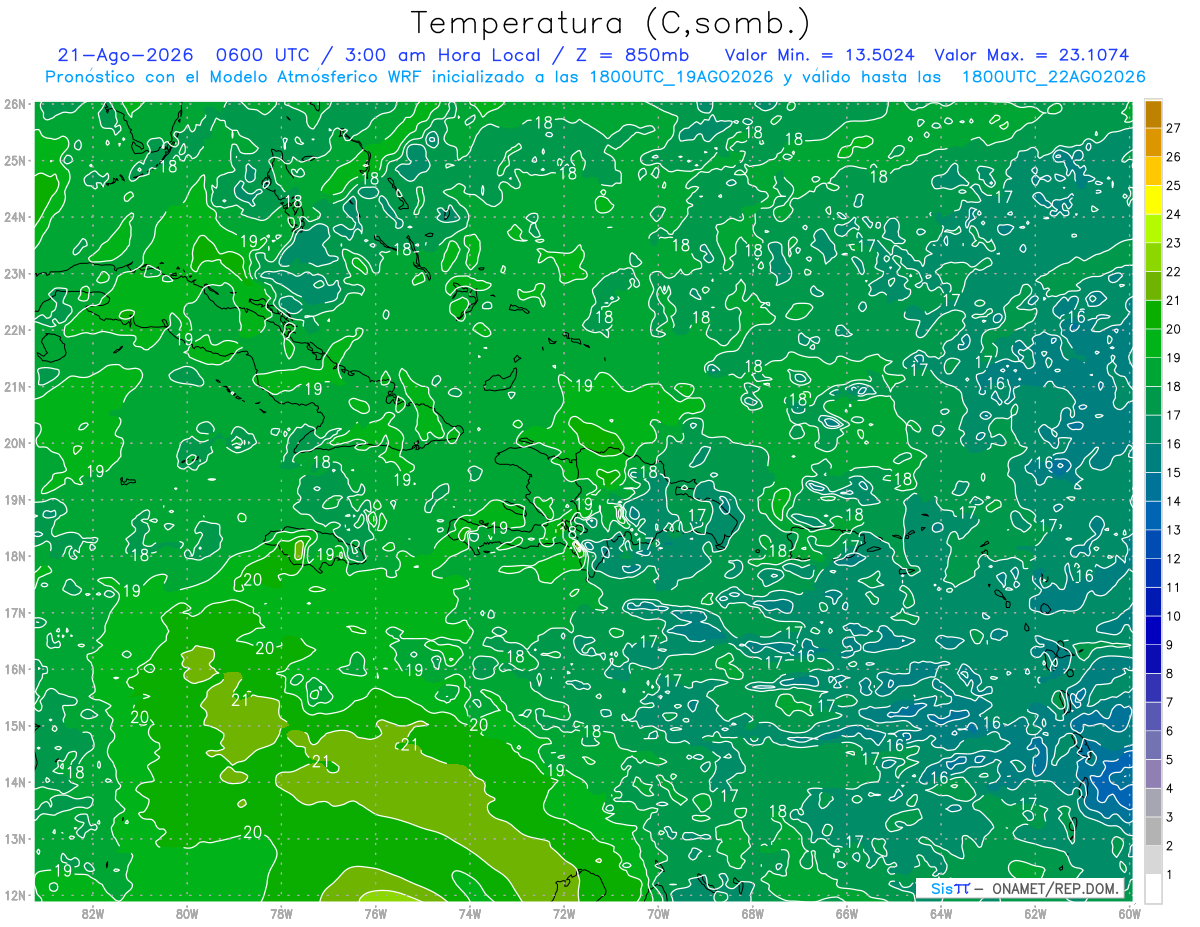This screenshot has height=927, width=1200.
Task: Select the date text "21-Ago-2026"
Action: coord(123,55)
